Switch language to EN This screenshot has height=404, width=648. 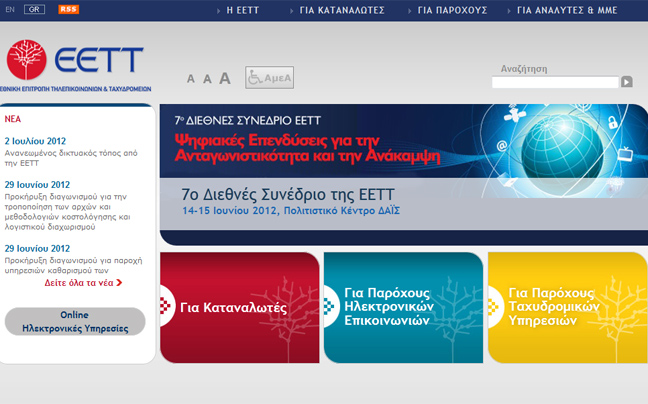(x=10, y=9)
